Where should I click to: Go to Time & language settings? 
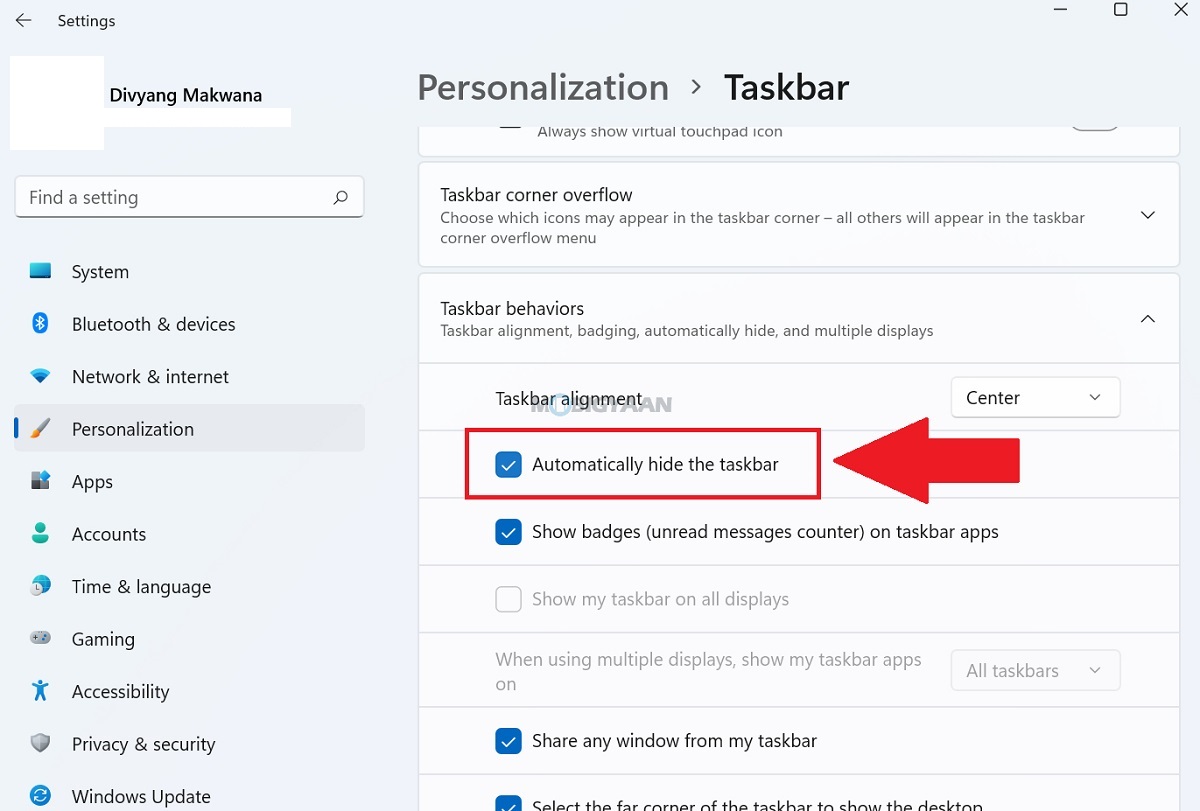coord(140,586)
